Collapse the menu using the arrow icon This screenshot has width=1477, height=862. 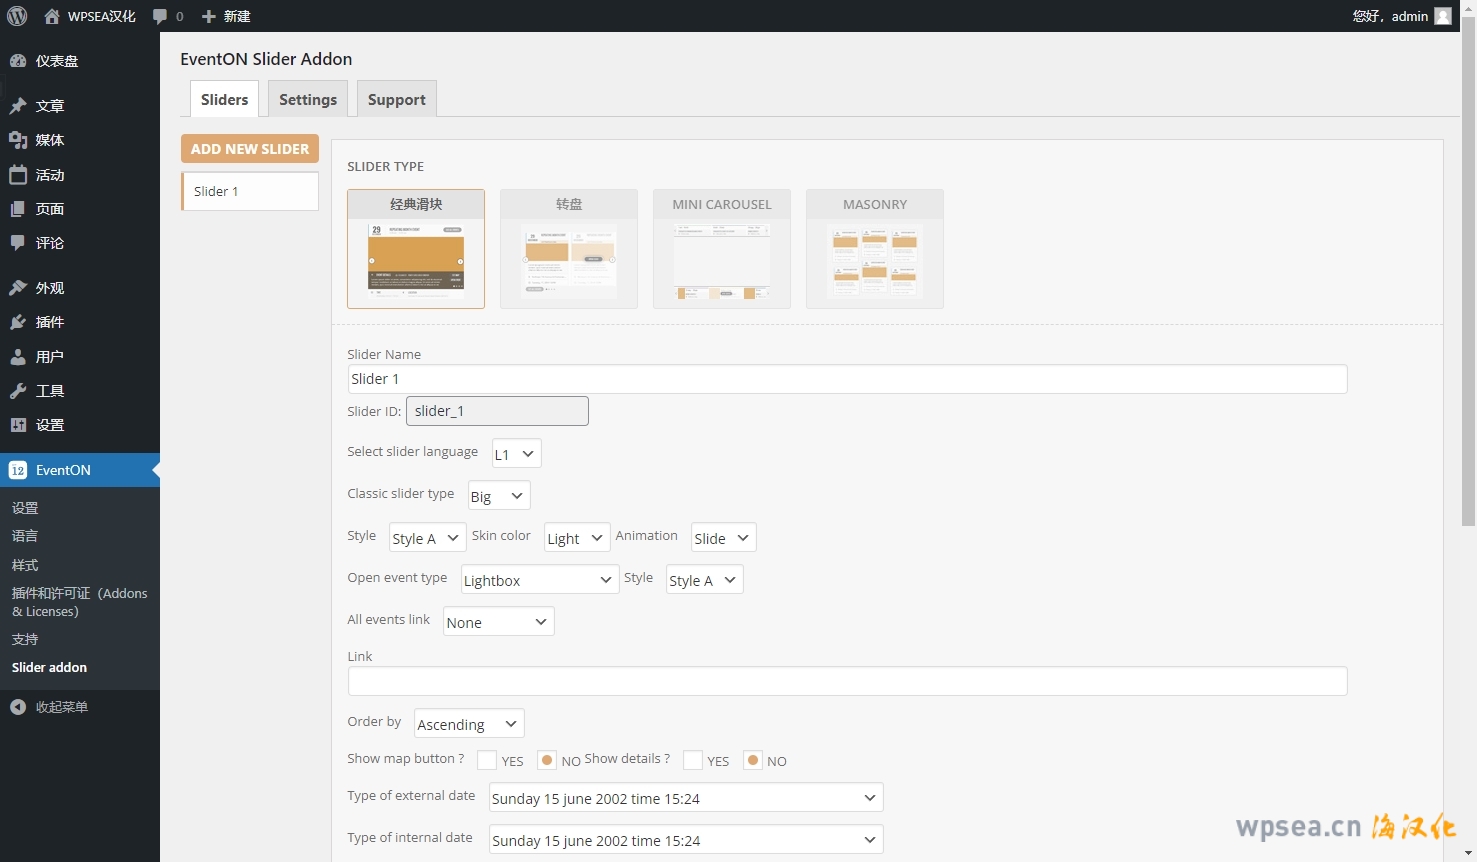click(x=18, y=707)
